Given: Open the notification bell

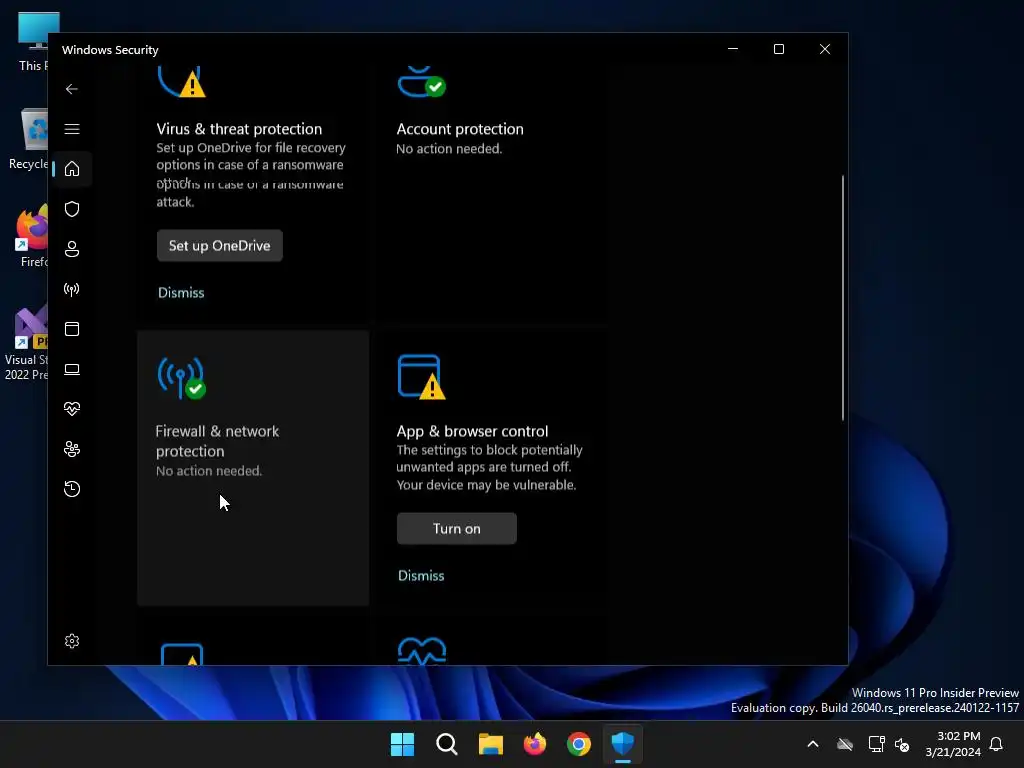Looking at the screenshot, I should coord(997,744).
